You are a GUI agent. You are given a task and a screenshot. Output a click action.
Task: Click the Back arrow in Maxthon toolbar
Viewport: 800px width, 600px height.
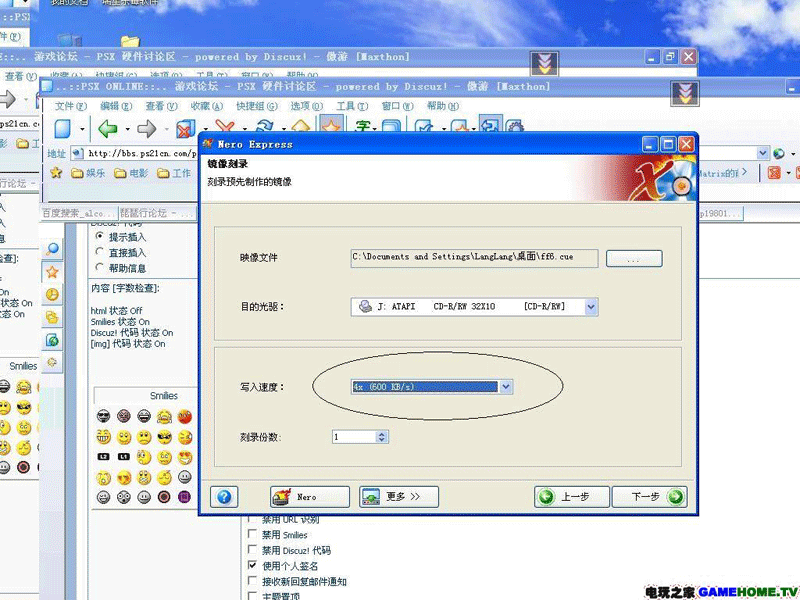[x=108, y=129]
